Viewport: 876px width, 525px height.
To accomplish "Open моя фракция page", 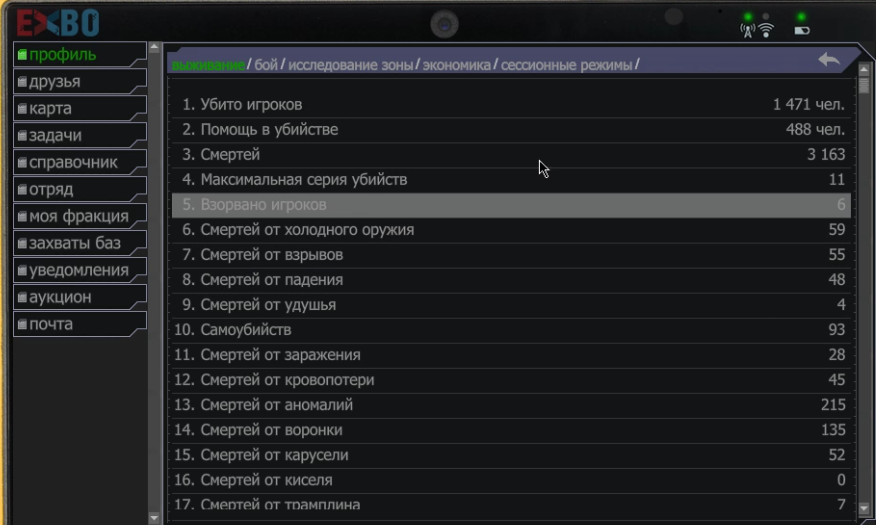I will pyautogui.click(x=80, y=216).
